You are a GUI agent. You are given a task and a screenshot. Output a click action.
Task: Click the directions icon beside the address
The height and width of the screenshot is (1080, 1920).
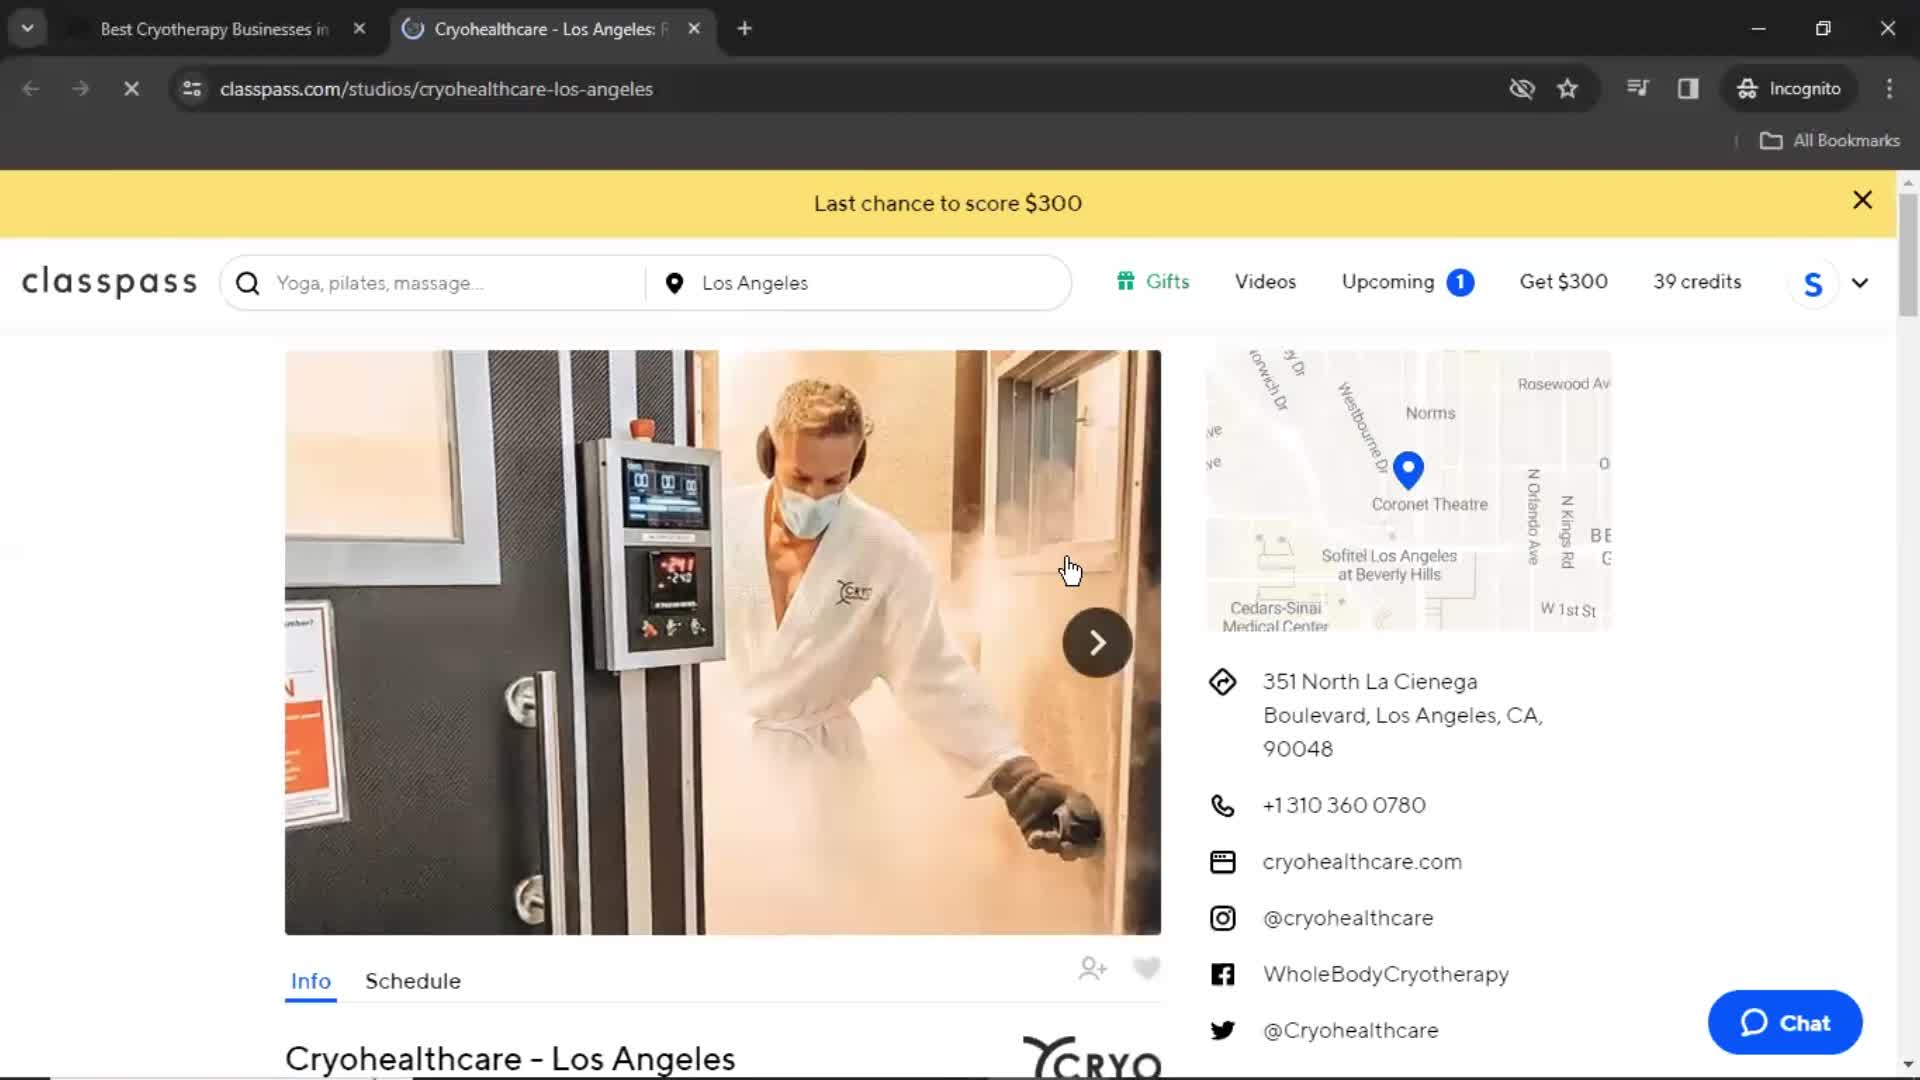1222,682
